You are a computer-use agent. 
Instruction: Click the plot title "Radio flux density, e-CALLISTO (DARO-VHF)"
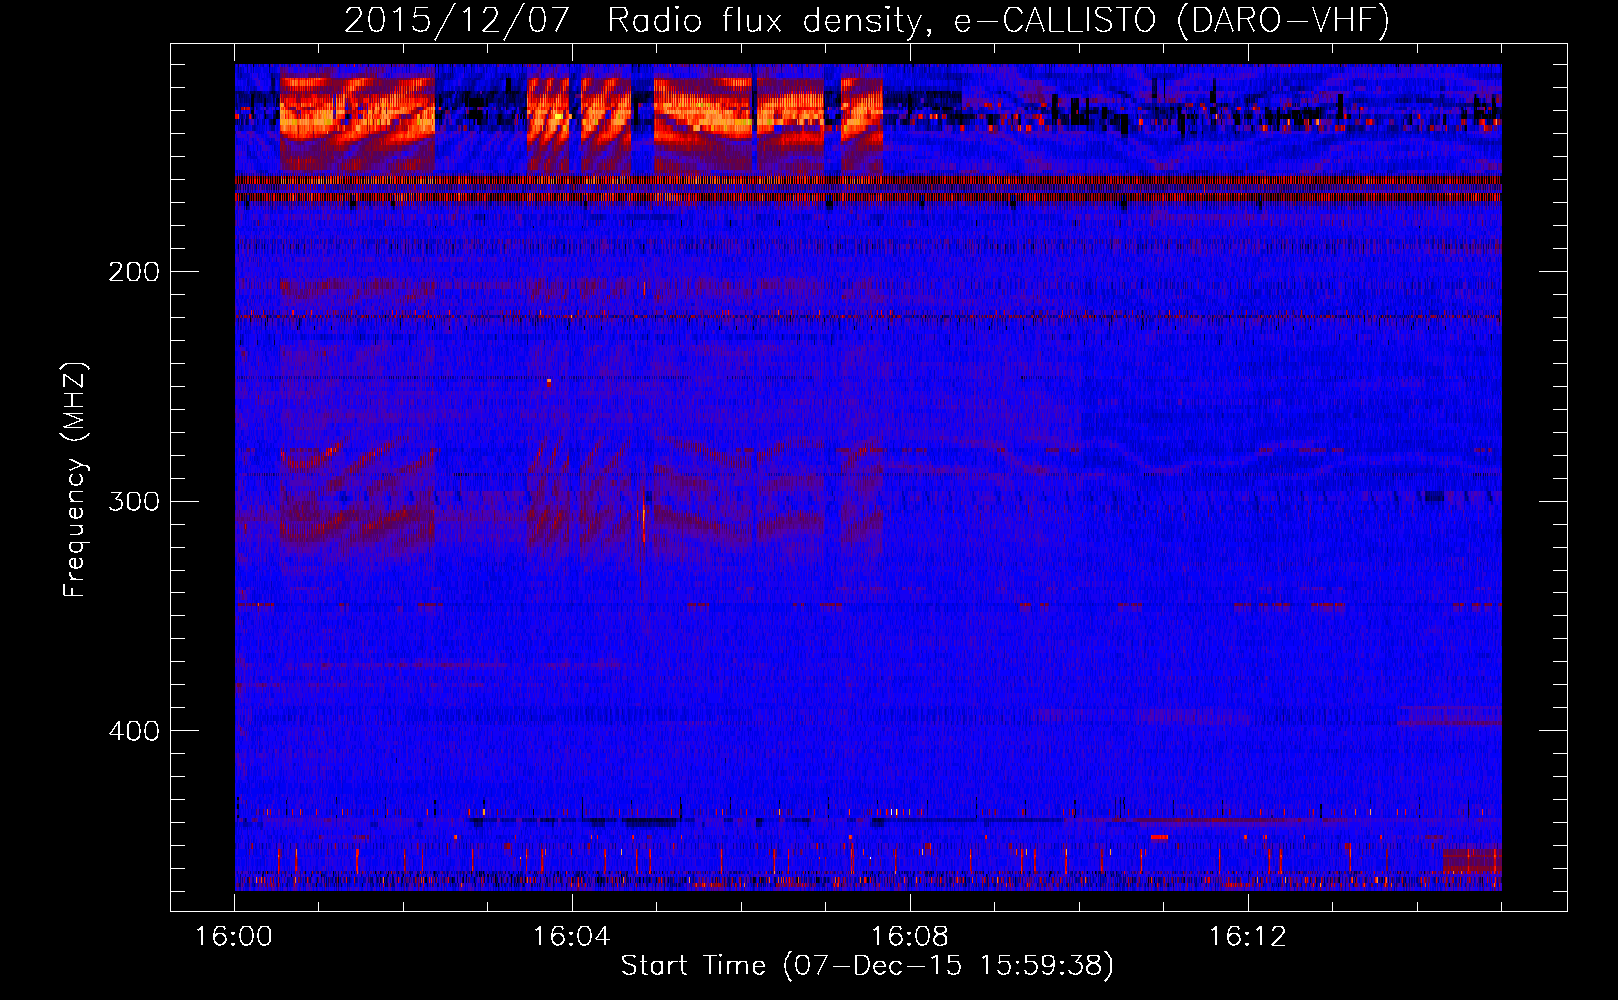998,21
